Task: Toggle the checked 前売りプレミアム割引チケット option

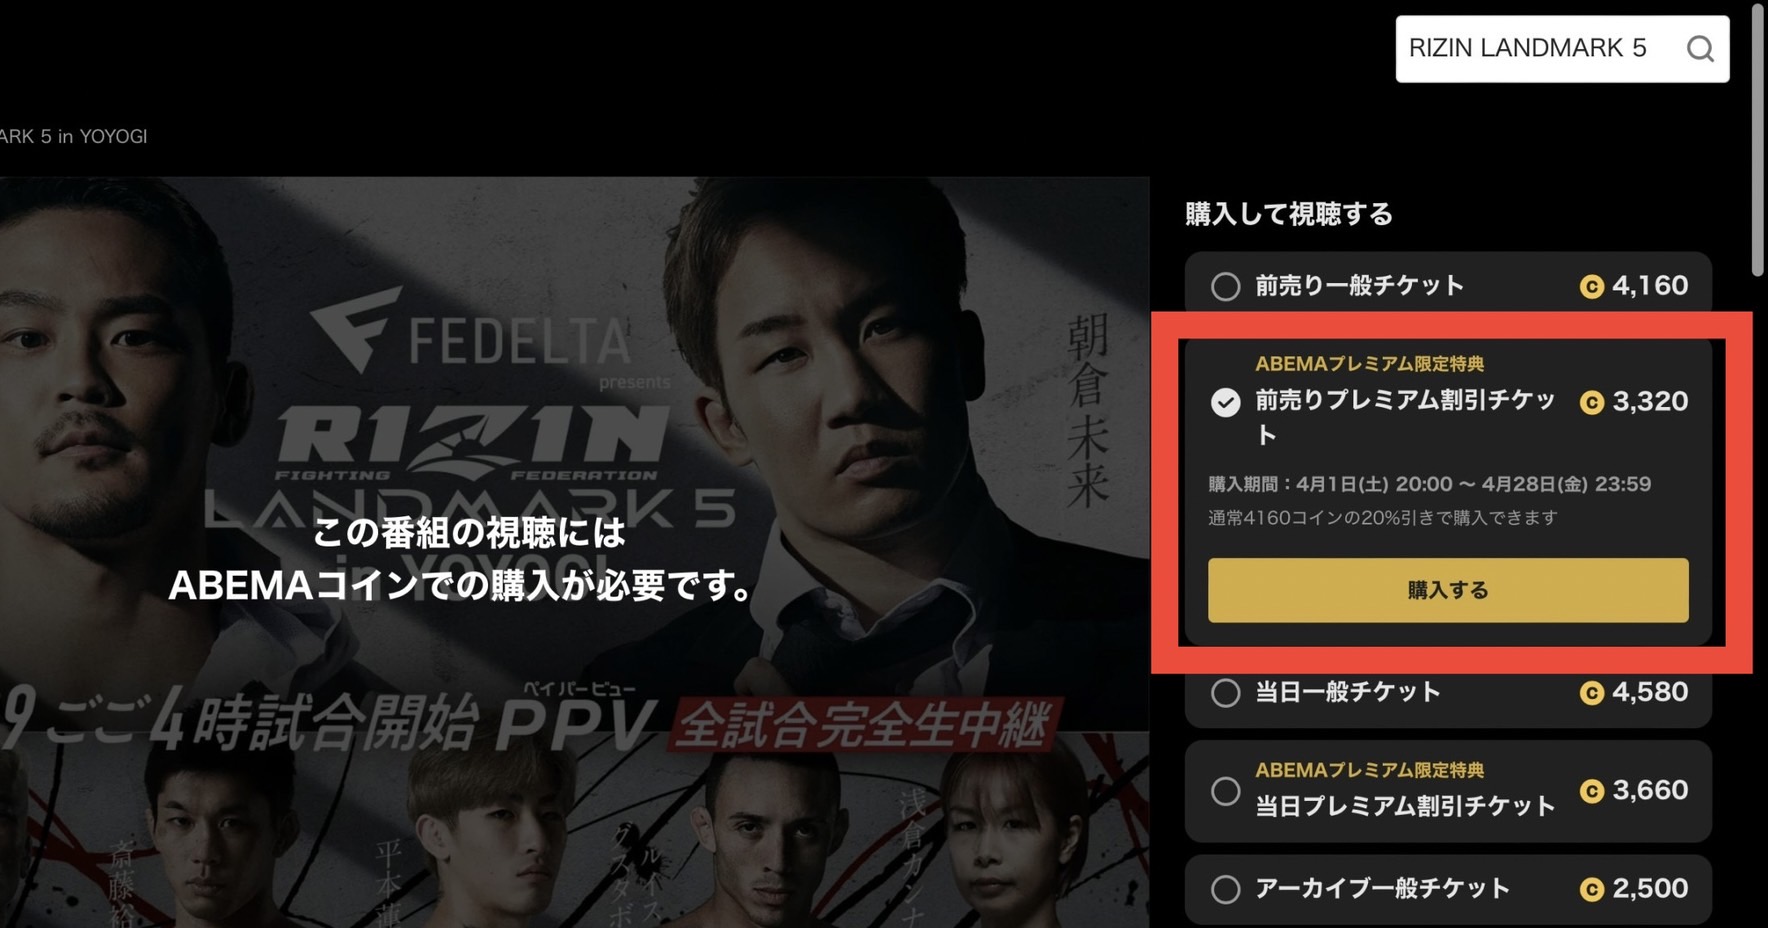Action: (x=1225, y=402)
